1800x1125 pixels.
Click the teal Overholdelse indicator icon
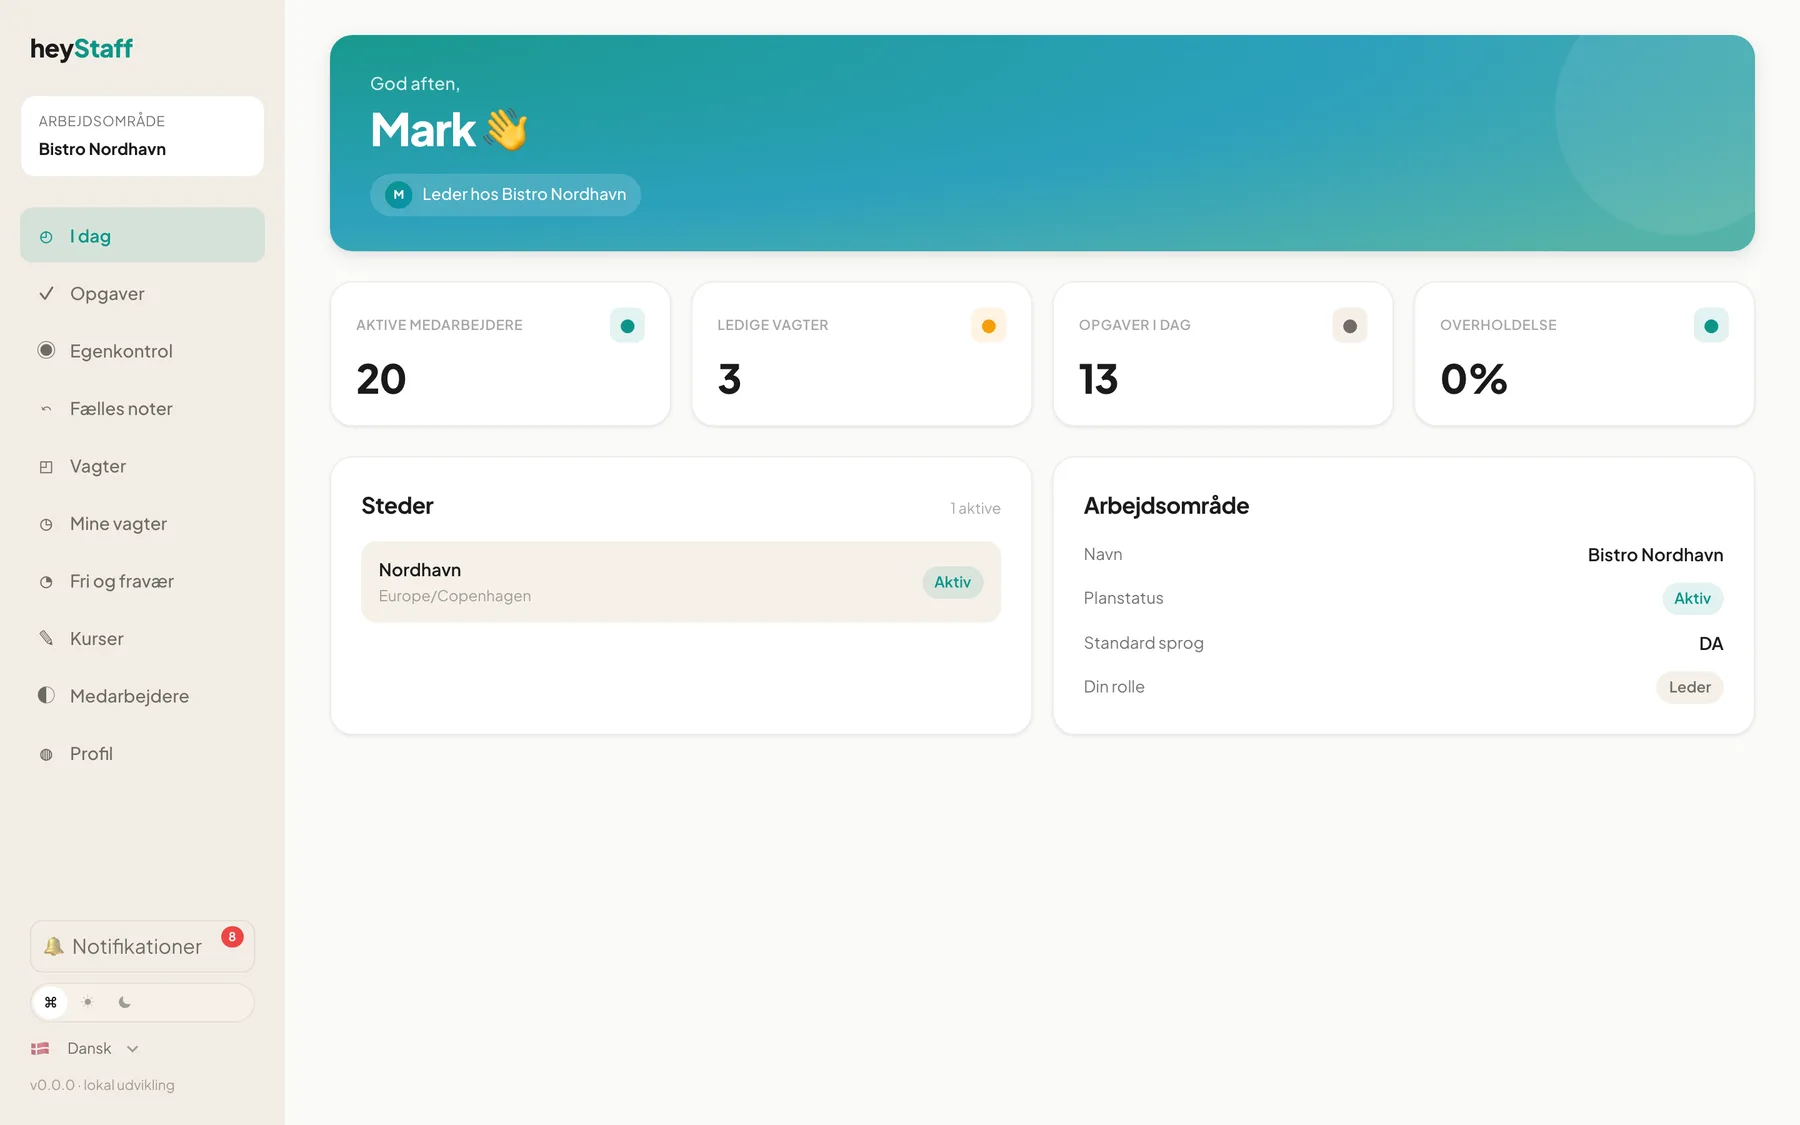[x=1711, y=326]
